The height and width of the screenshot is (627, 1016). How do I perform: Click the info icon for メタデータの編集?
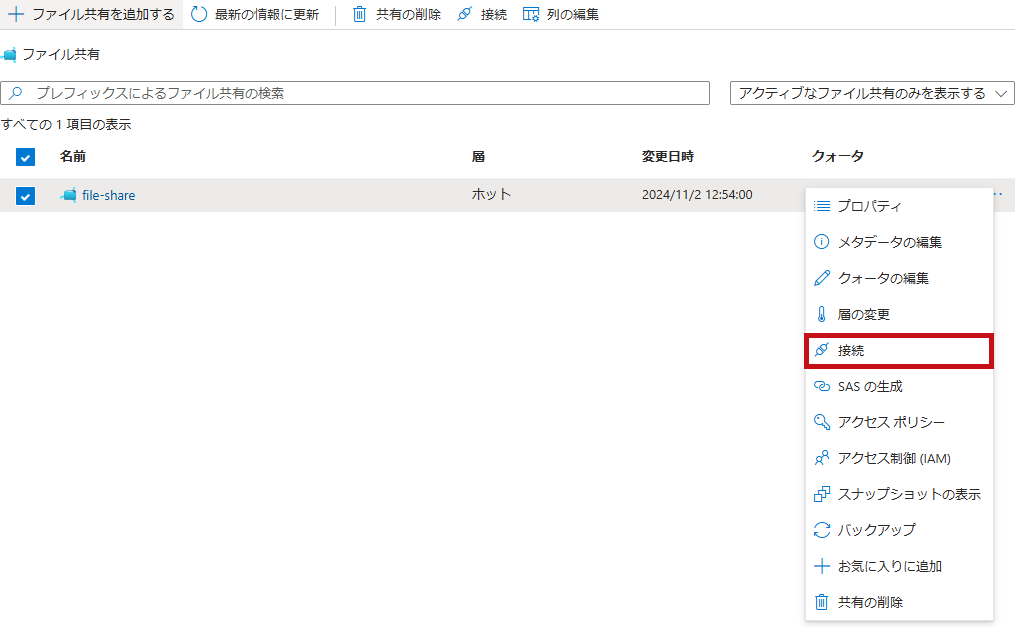[x=822, y=242]
